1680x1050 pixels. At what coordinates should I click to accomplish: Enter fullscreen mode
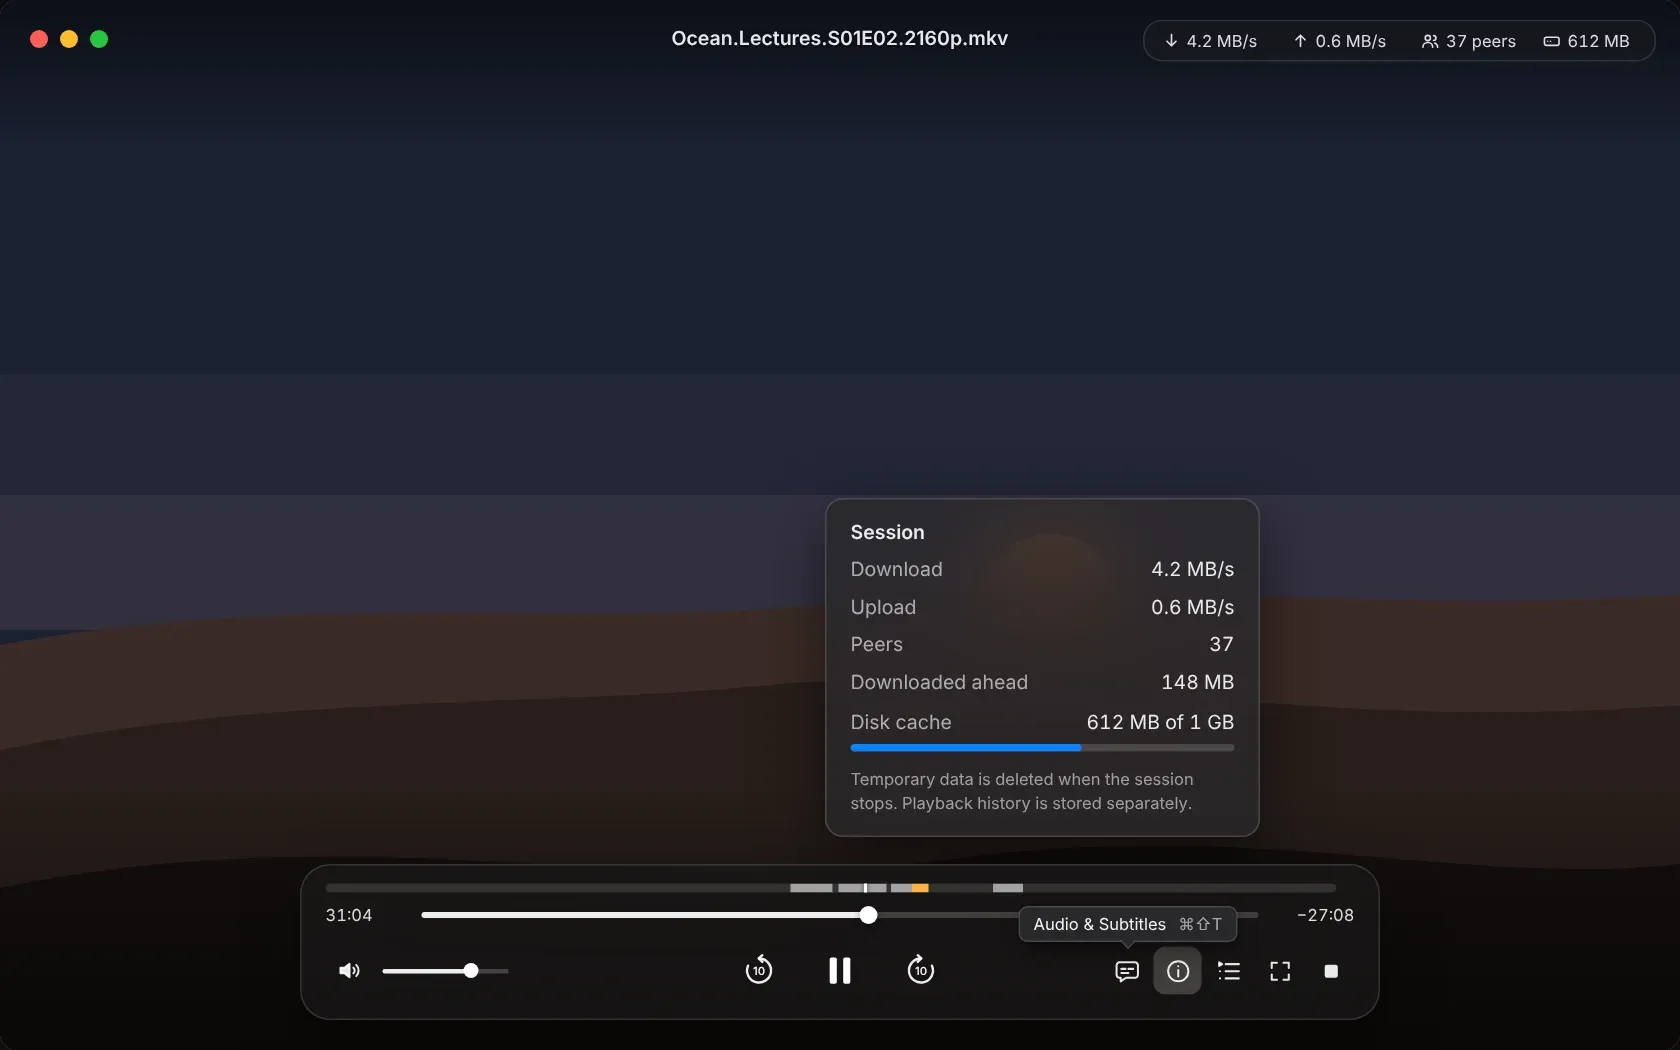click(1280, 971)
